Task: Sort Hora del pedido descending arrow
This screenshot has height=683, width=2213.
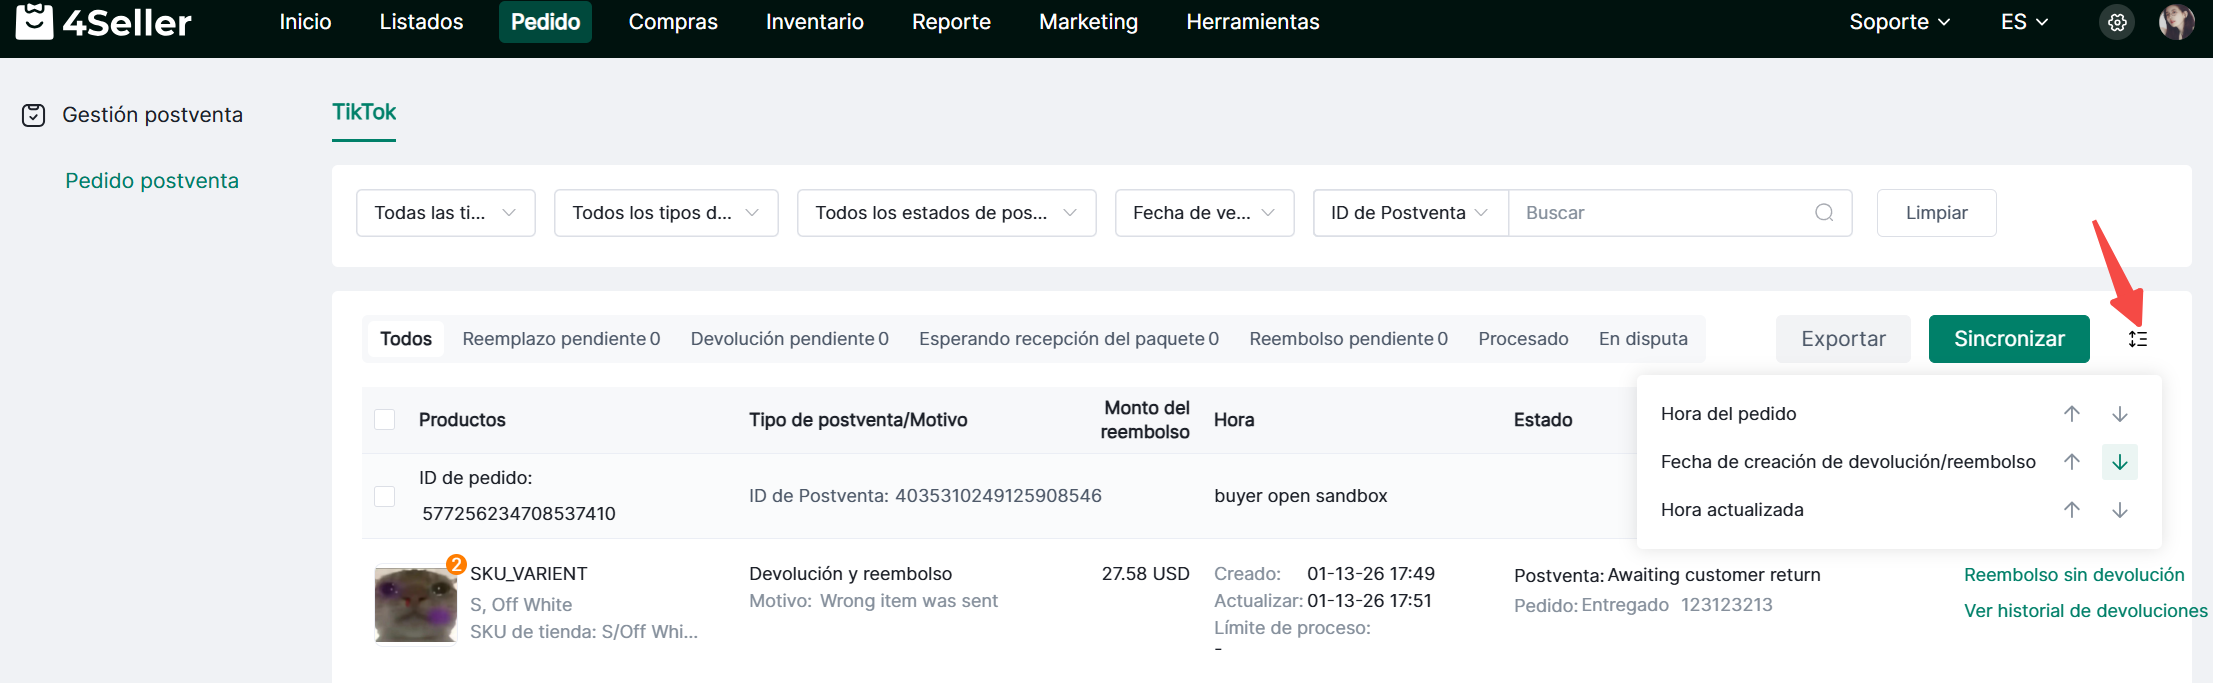Action: (2119, 414)
